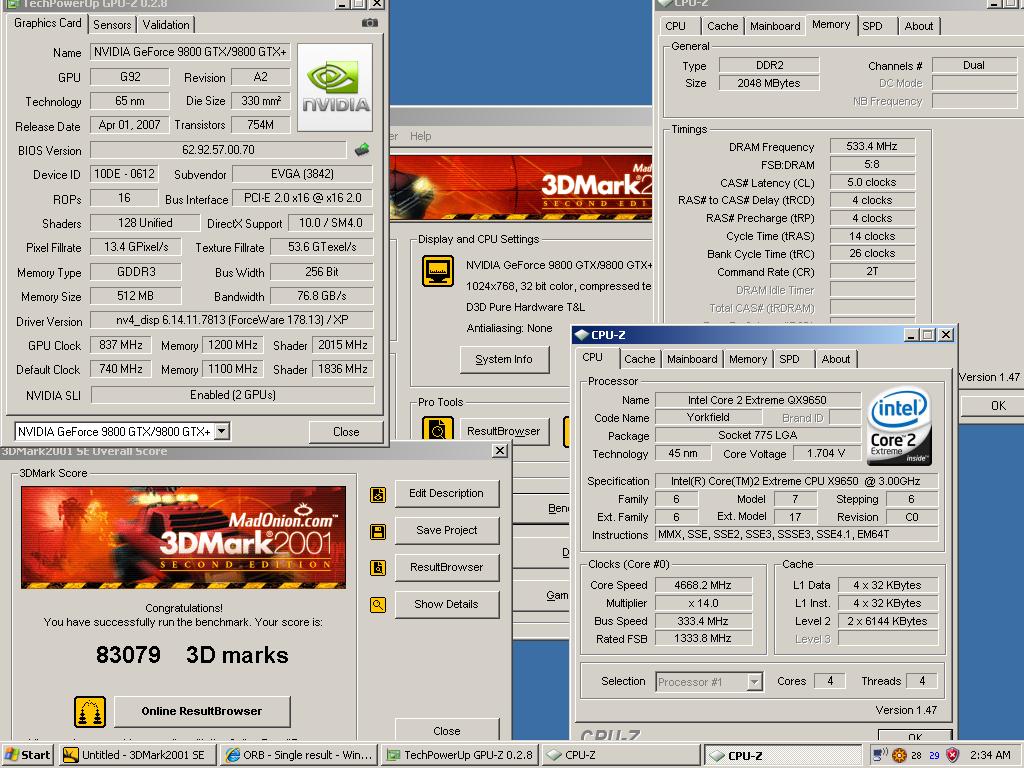Select the Graphics Card tab in GPU-Z
1024x768 pixels.
[x=48, y=23]
